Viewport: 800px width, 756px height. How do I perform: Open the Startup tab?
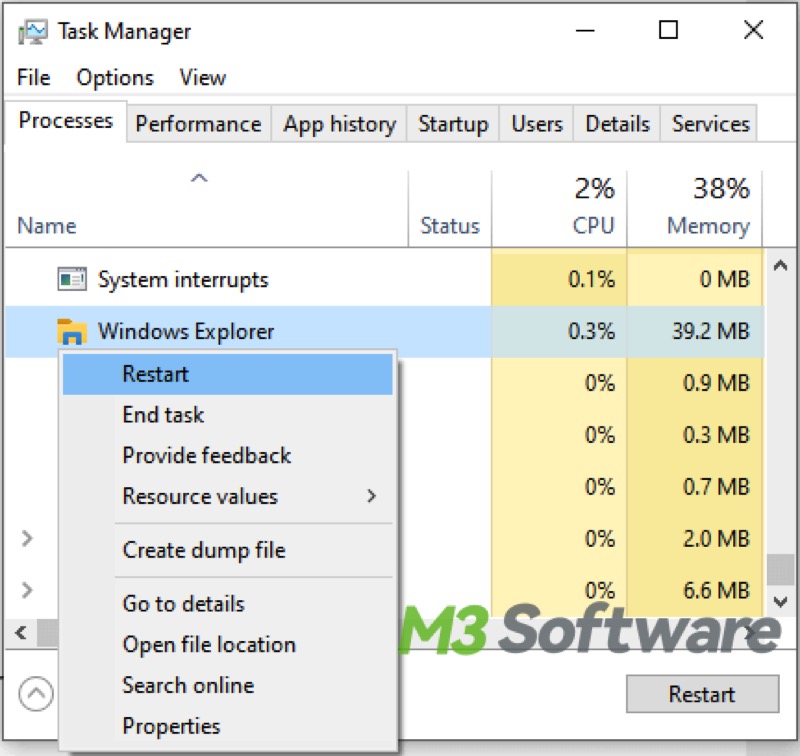tap(453, 124)
